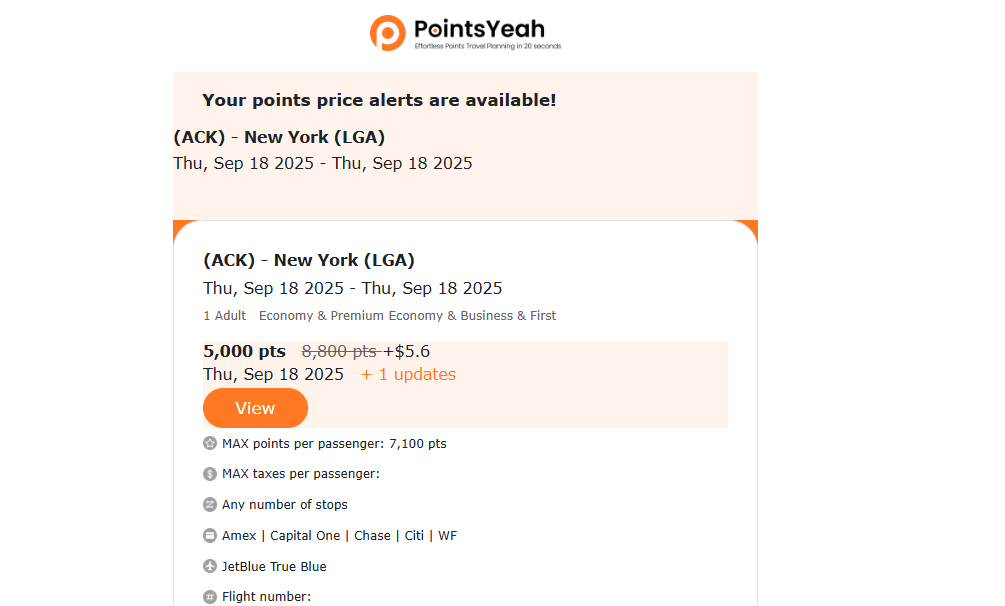Click the stops icon beside Any number of stops

tap(210, 505)
